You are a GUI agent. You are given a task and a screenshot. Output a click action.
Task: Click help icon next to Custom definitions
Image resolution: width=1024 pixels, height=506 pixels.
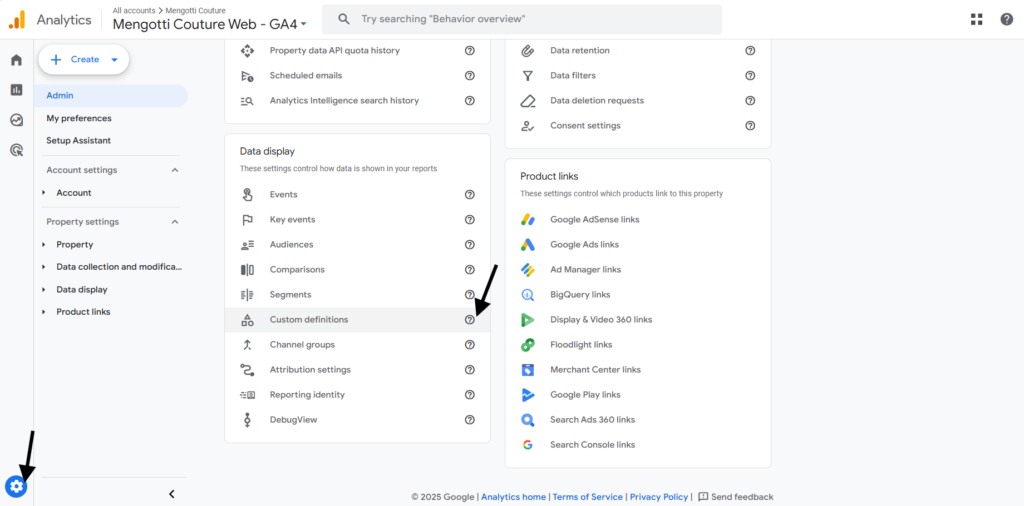tap(470, 320)
